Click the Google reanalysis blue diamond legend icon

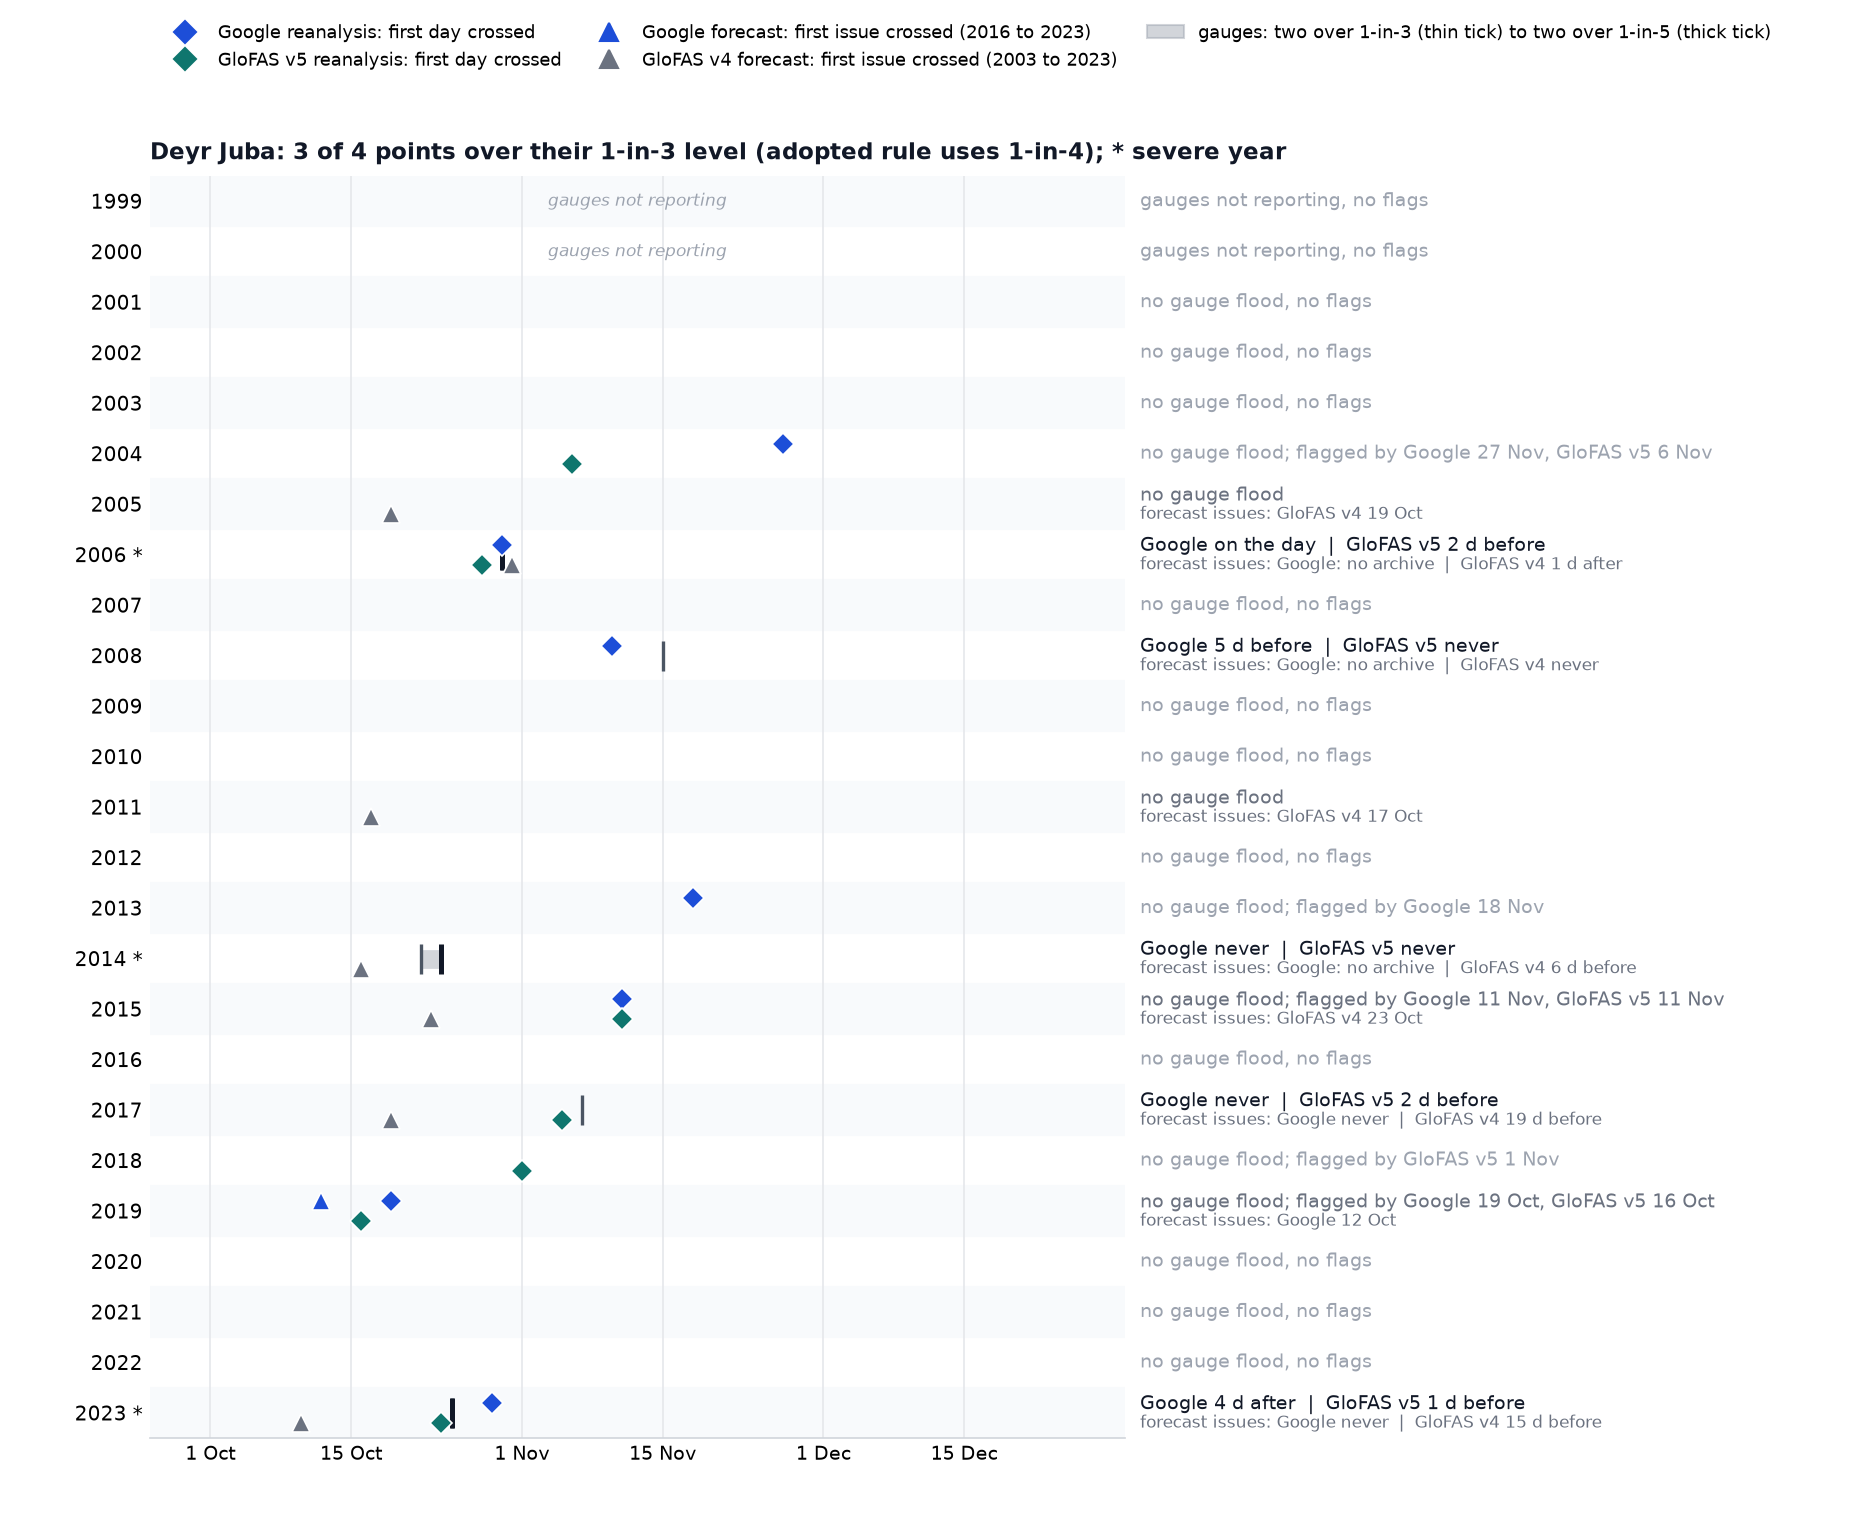185,32
